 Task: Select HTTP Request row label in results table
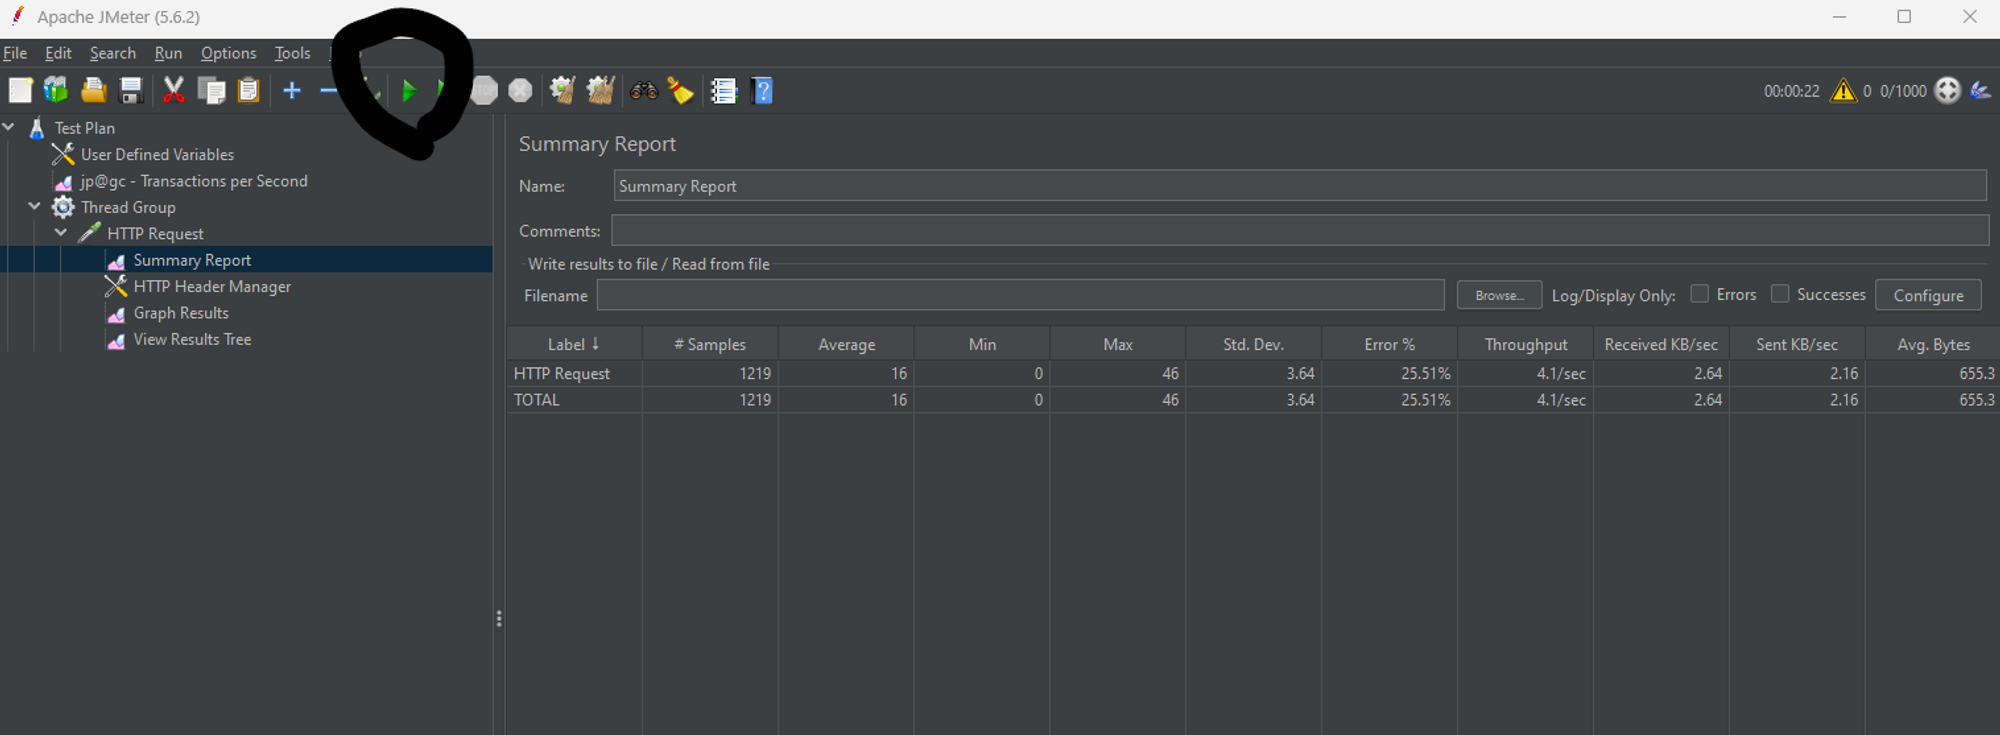click(562, 374)
